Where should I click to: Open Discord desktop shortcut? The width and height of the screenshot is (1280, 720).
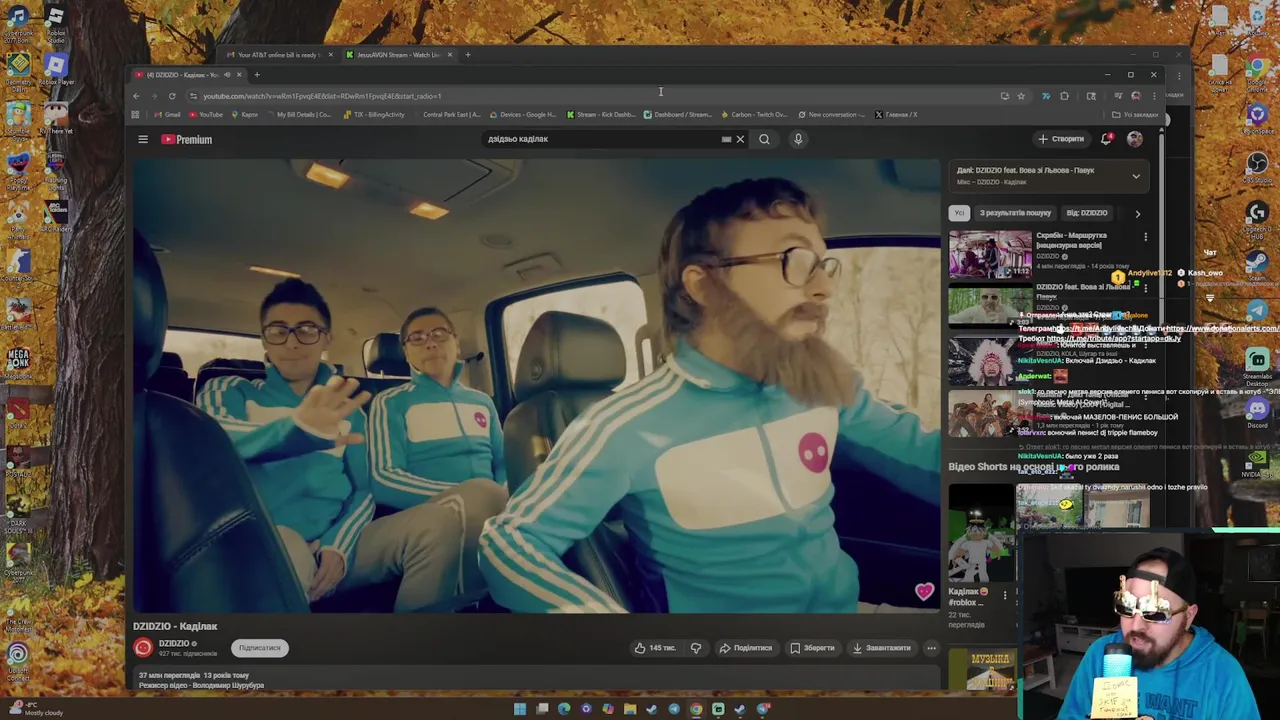click(1258, 412)
